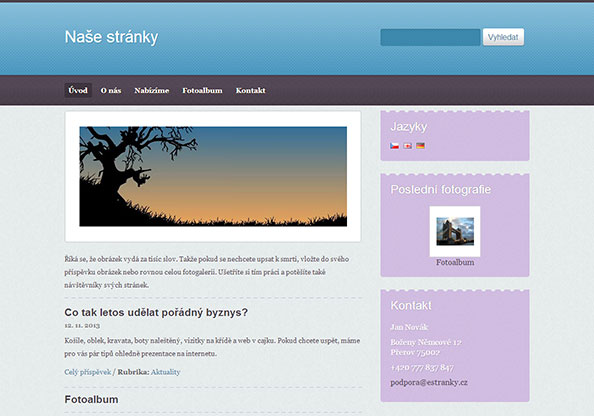Email podpora@estranky.cz from the contact box
The width and height of the screenshot is (594, 416).
(x=429, y=382)
